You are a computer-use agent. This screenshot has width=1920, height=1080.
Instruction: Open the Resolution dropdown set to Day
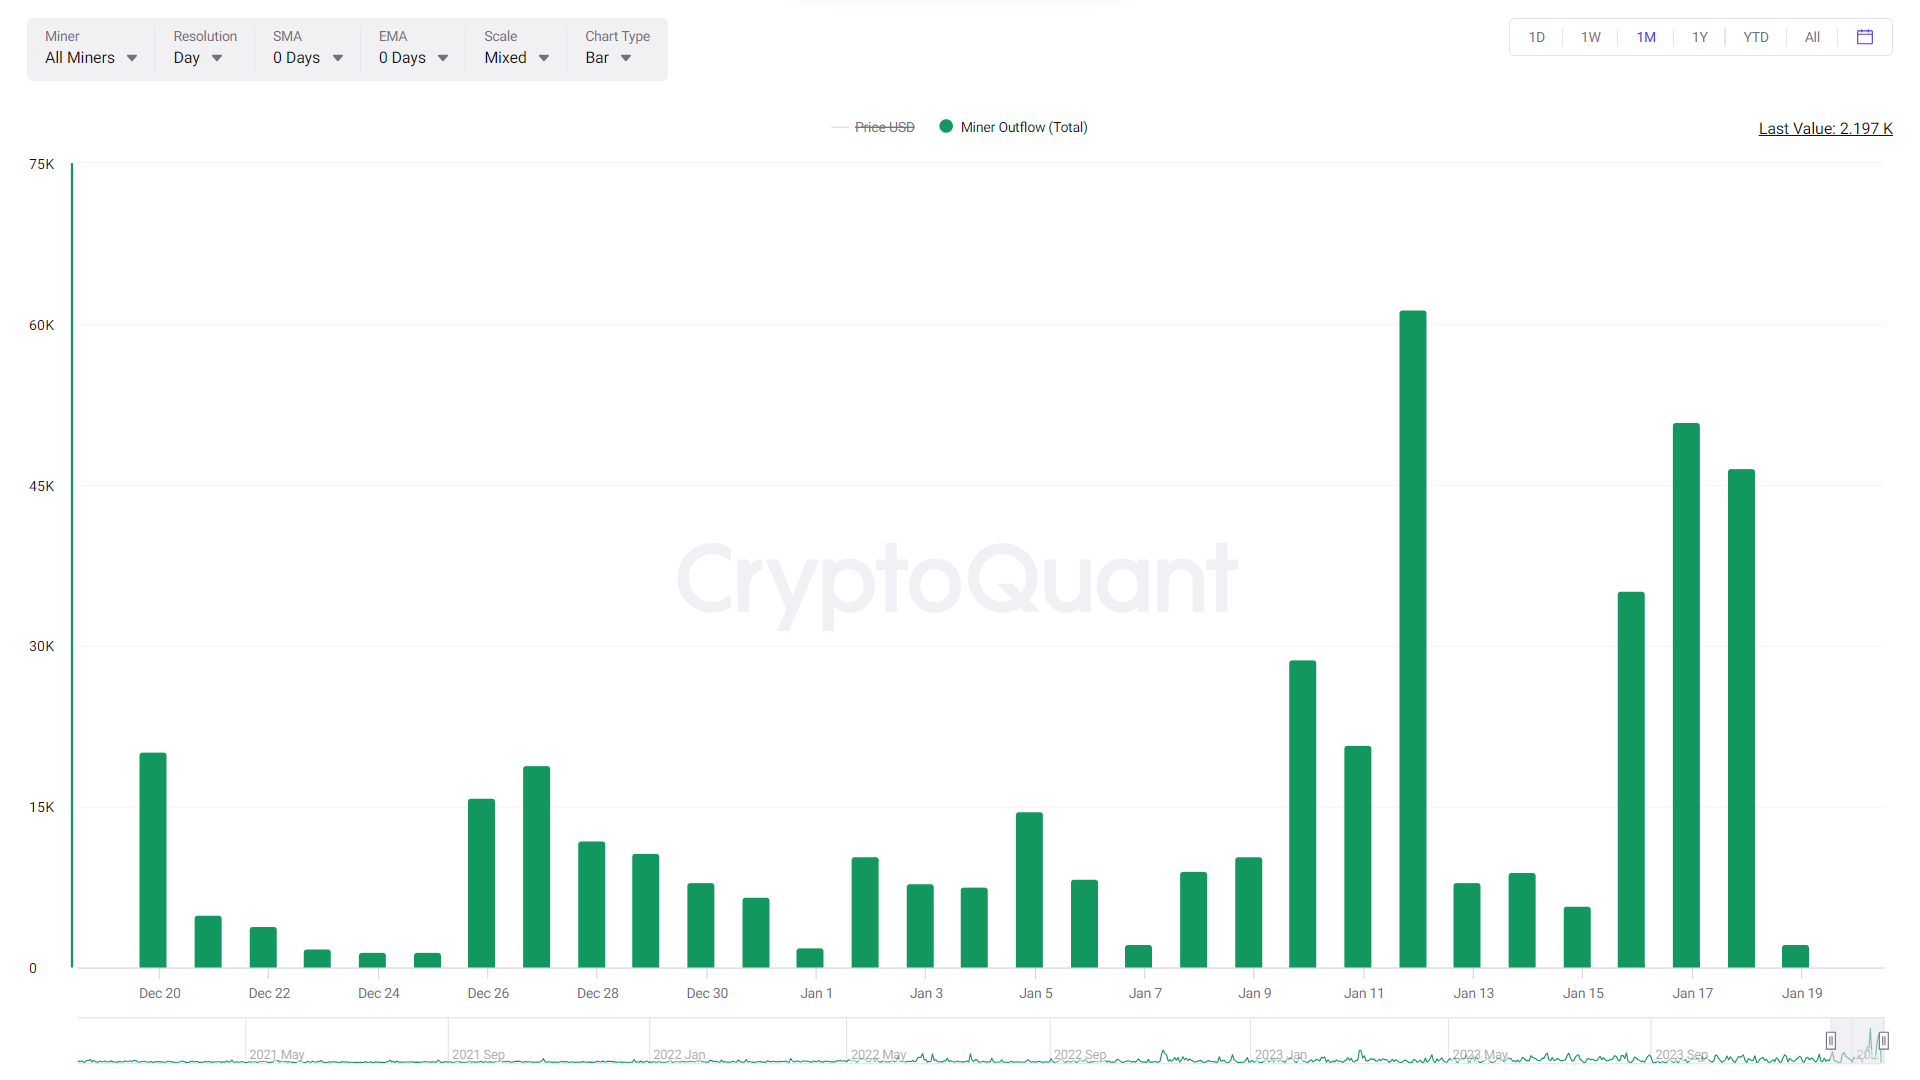pos(198,58)
